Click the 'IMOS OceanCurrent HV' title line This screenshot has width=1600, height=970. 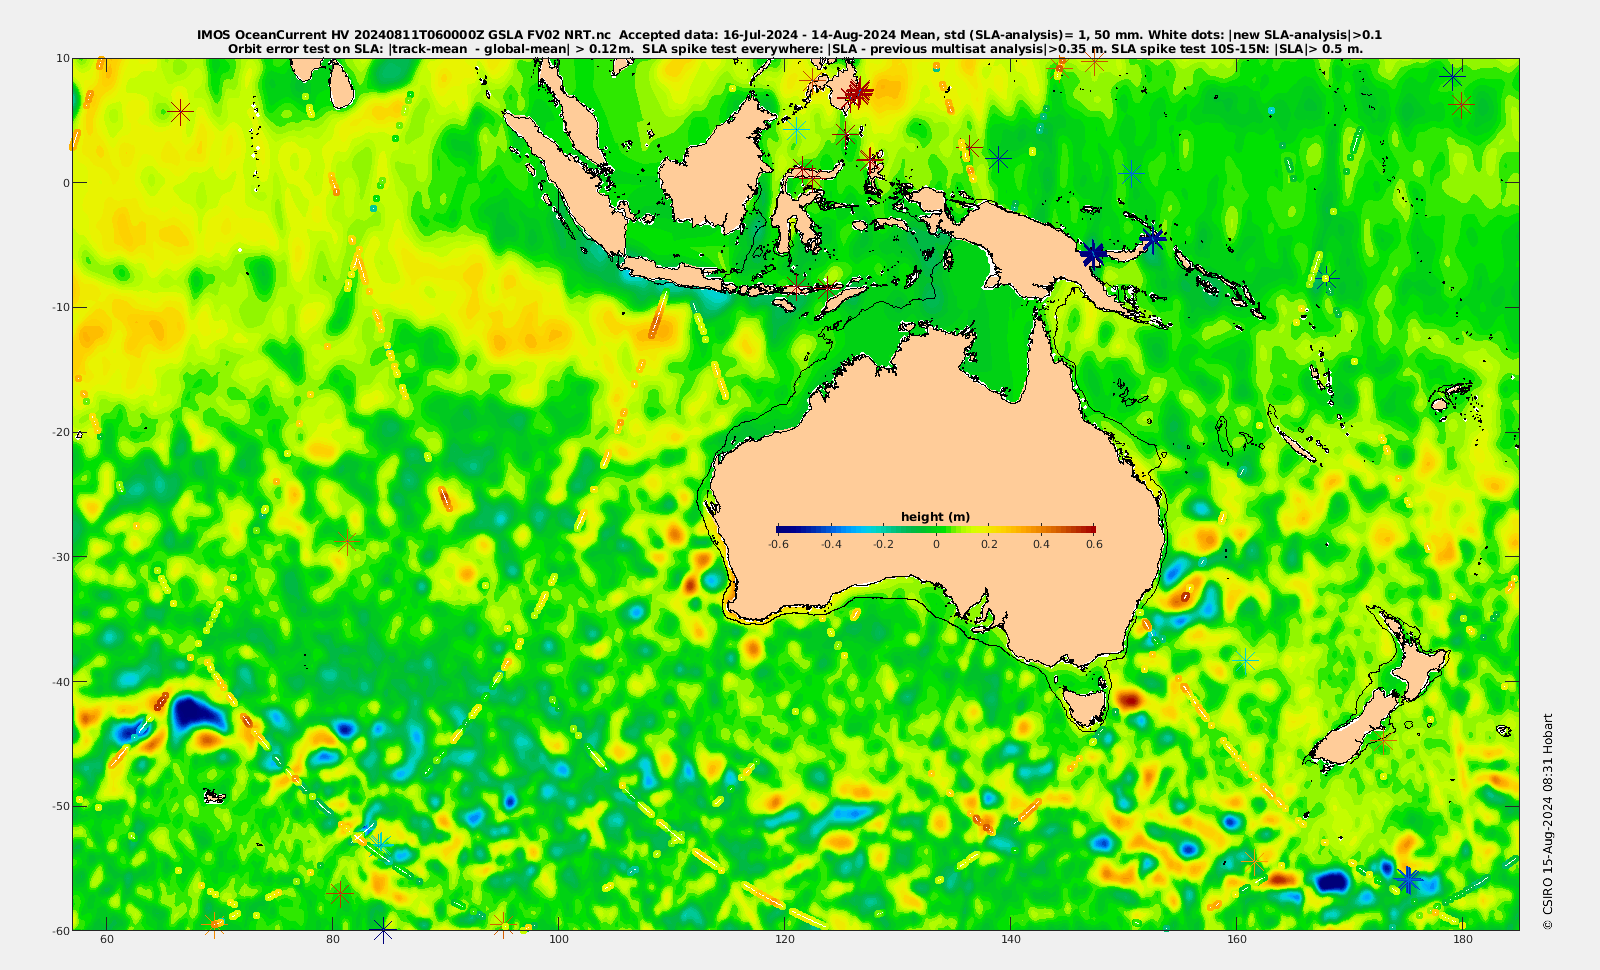[789, 35]
